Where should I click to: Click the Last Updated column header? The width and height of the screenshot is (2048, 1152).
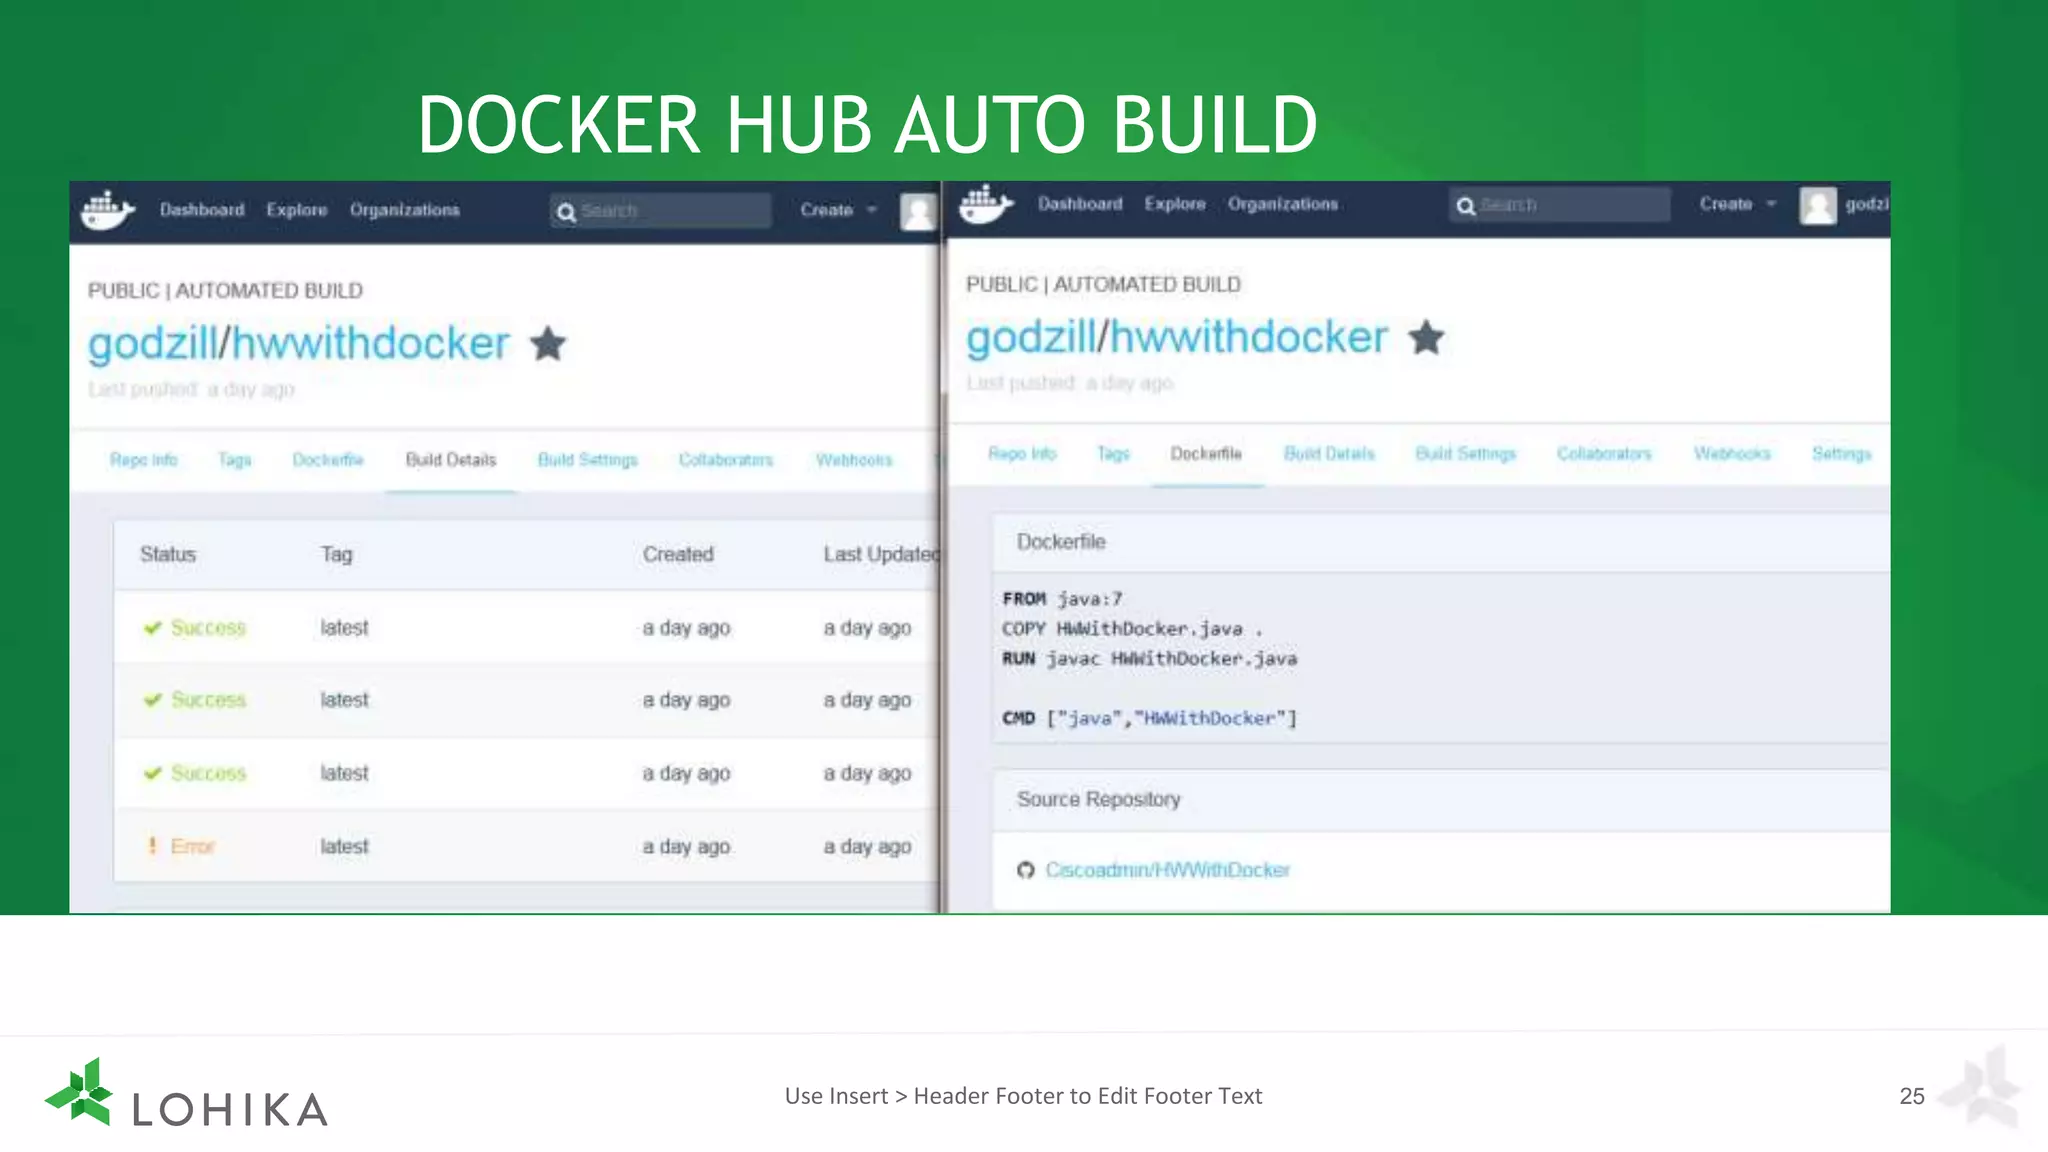(x=881, y=554)
